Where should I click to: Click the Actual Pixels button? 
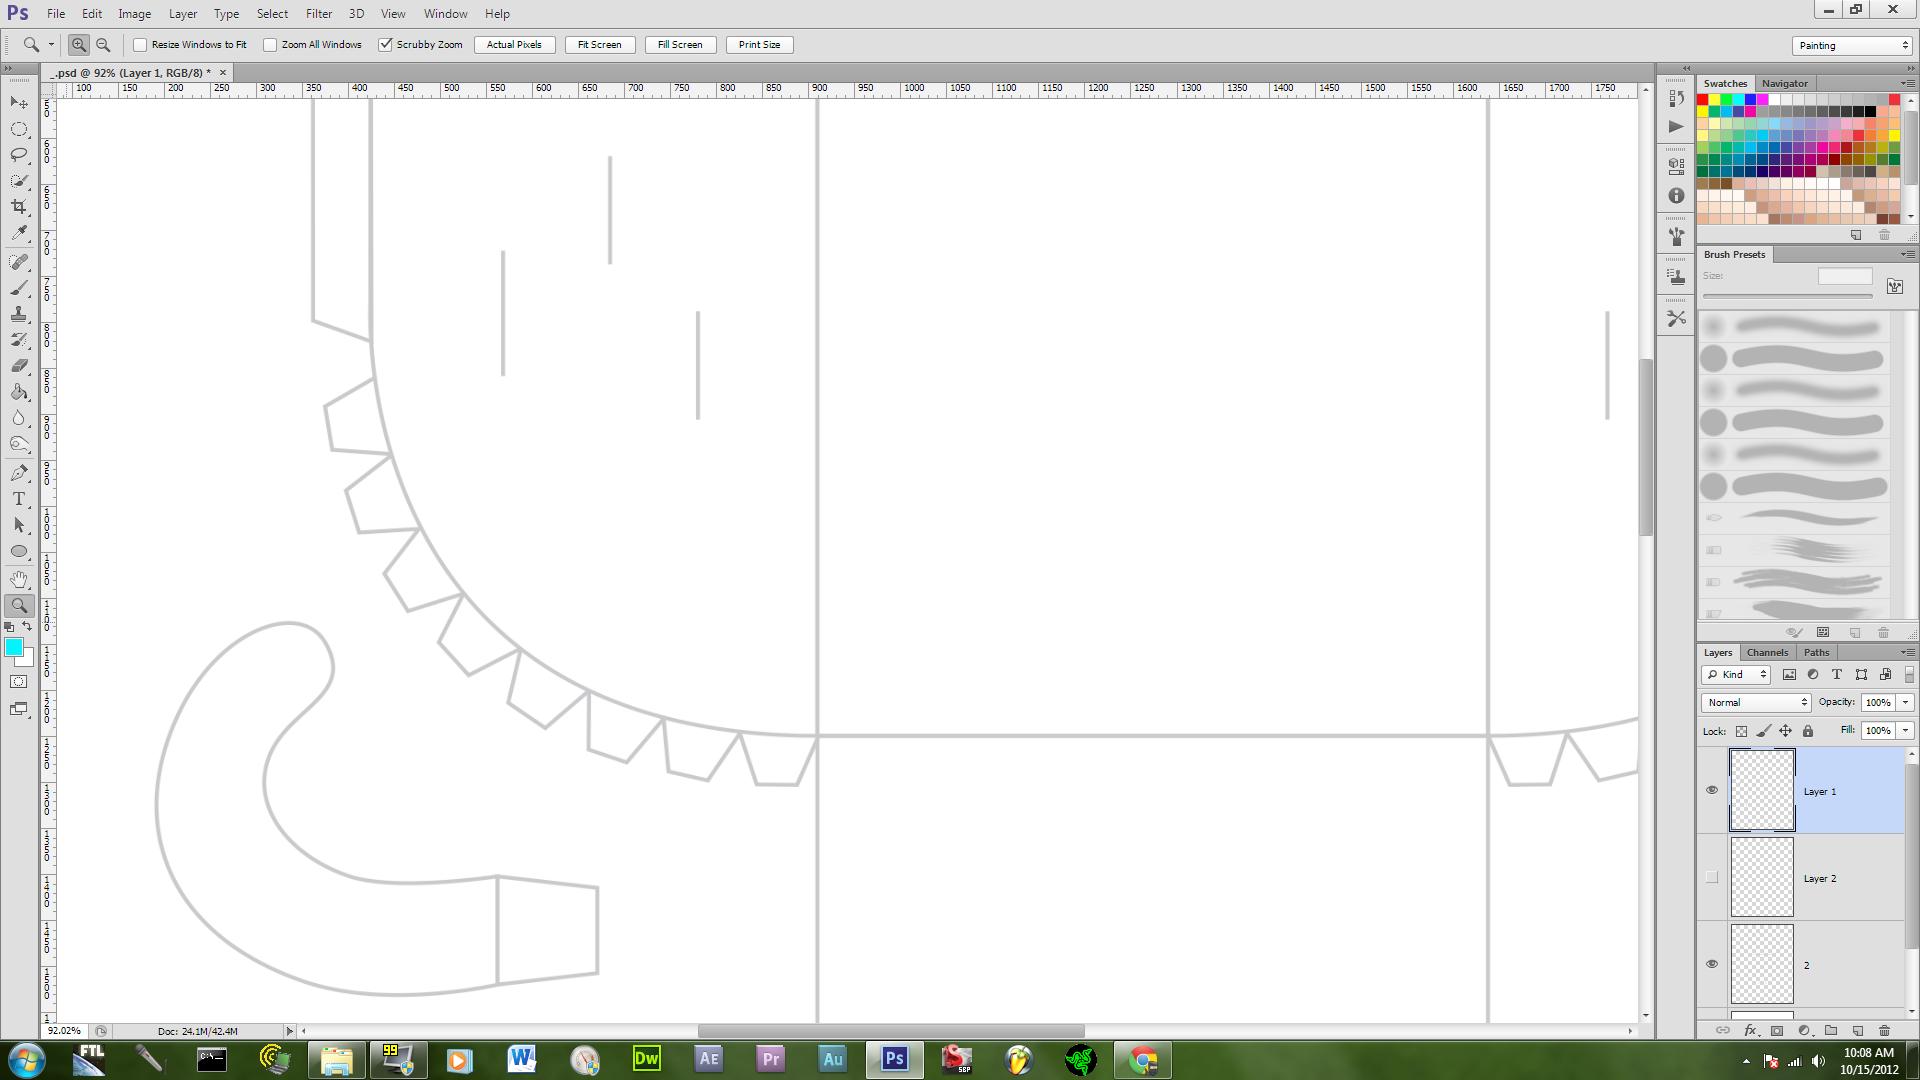click(x=514, y=45)
